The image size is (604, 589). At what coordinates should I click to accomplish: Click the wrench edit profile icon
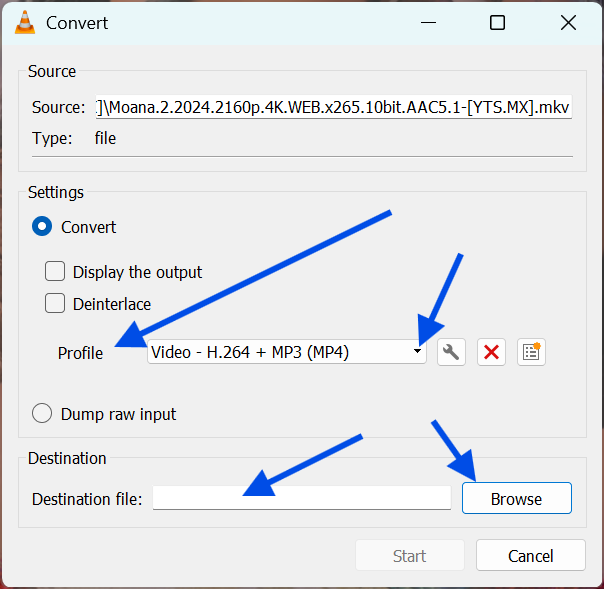tap(451, 351)
